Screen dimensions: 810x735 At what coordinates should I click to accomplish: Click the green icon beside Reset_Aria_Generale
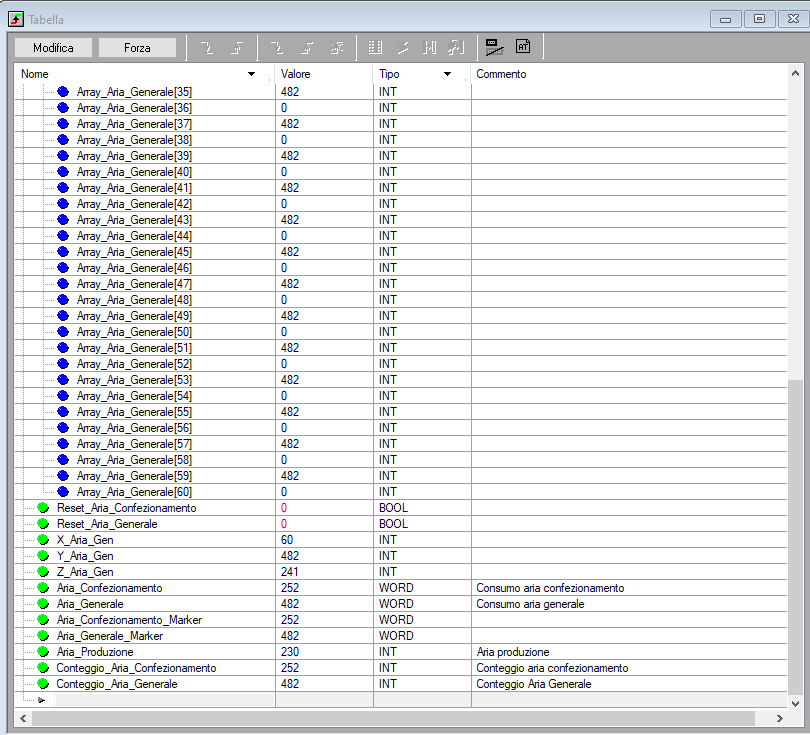pyautogui.click(x=43, y=524)
